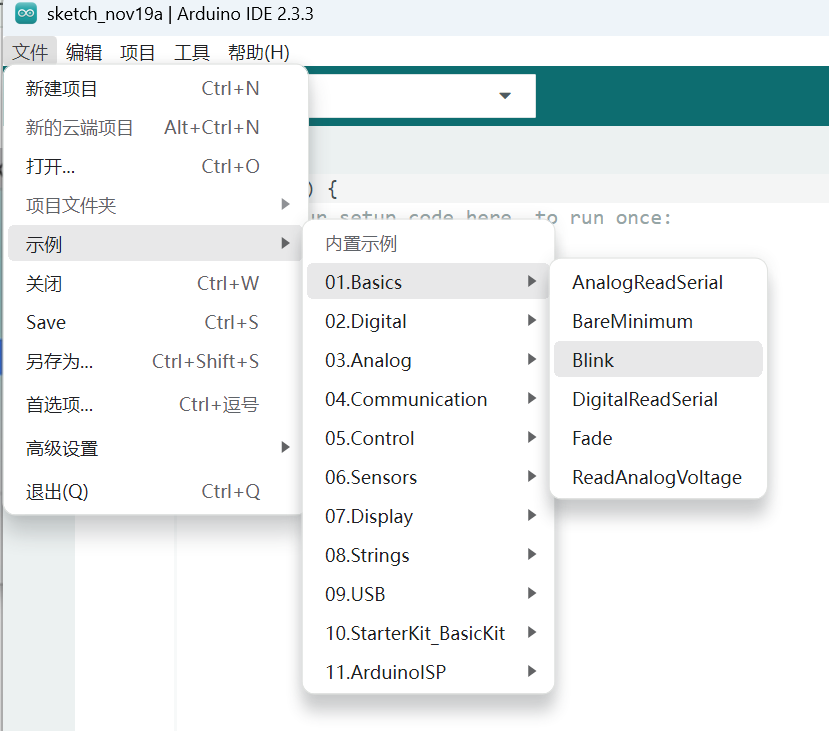Expand the 02.Digital examples submenu
This screenshot has width=829, height=731.
tap(428, 321)
